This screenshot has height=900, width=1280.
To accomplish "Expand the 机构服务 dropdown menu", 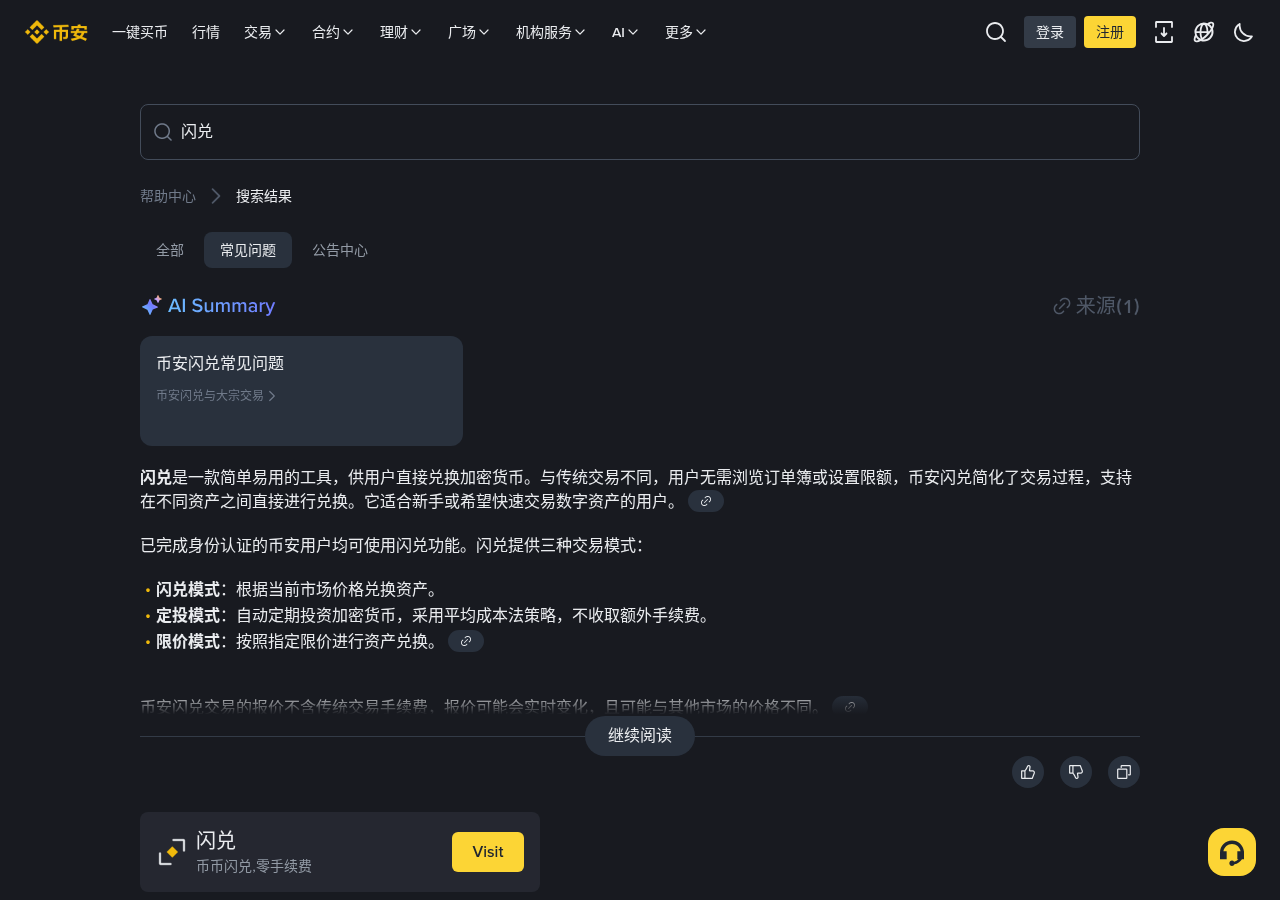I will [x=551, y=32].
